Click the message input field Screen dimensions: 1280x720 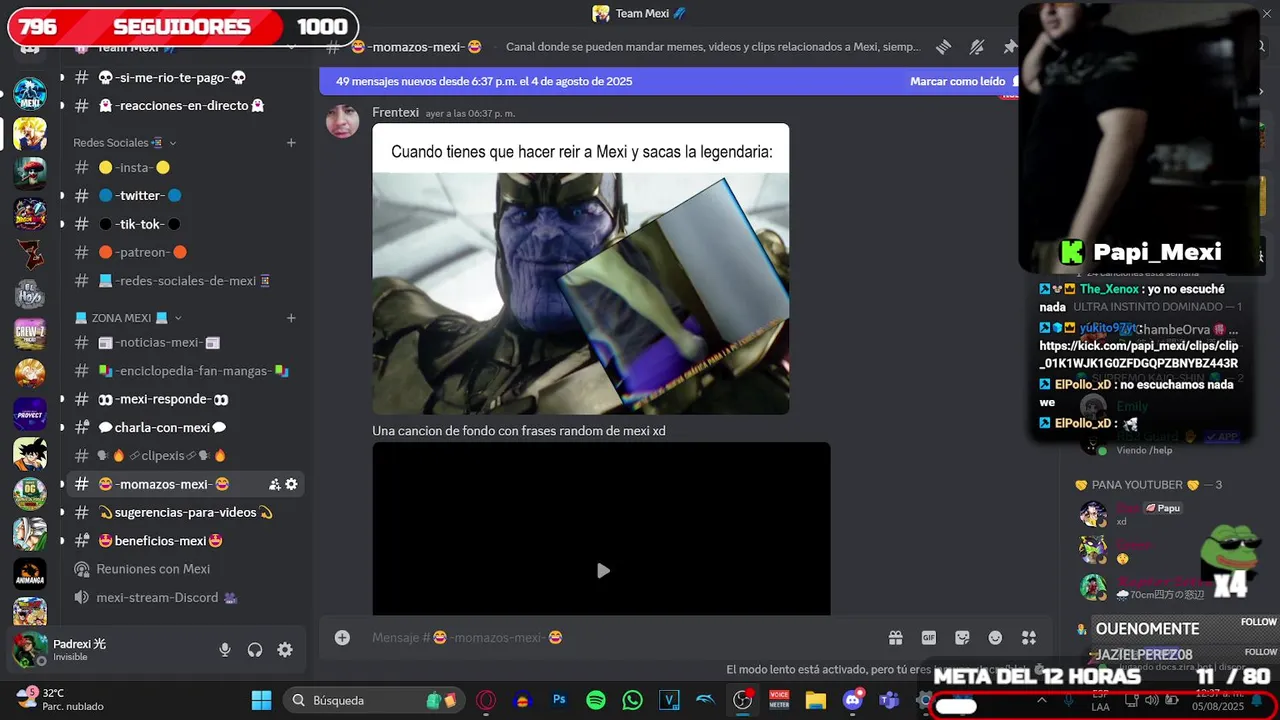tap(620, 638)
